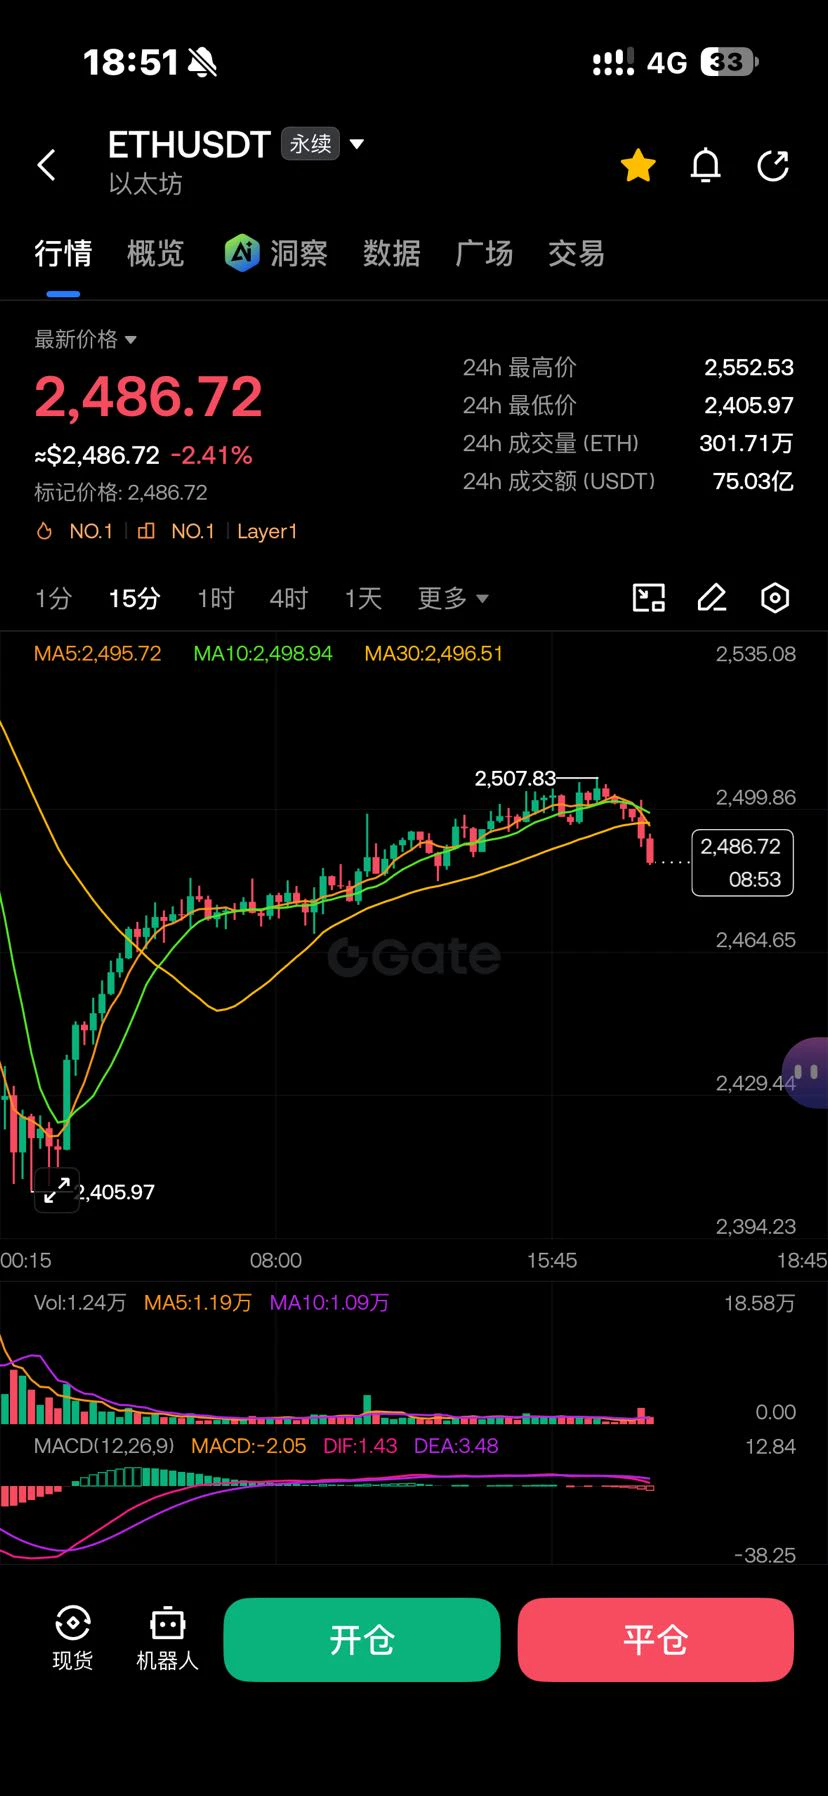
Task: Select the 15分 timeframe
Action: click(134, 598)
